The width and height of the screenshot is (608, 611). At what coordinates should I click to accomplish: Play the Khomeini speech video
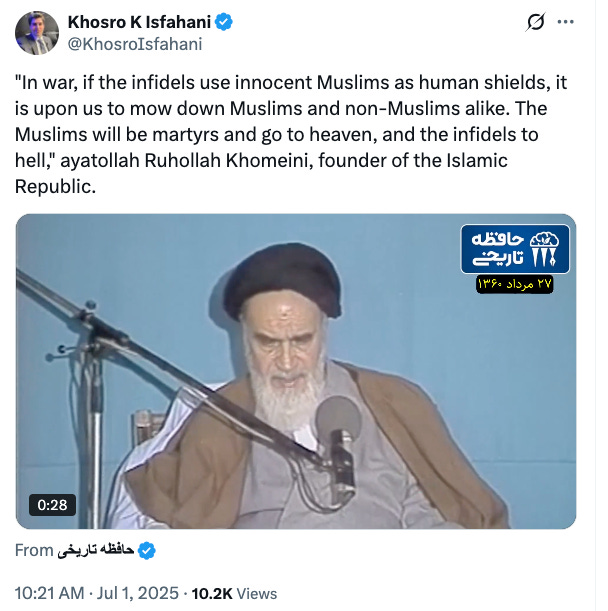[x=296, y=371]
